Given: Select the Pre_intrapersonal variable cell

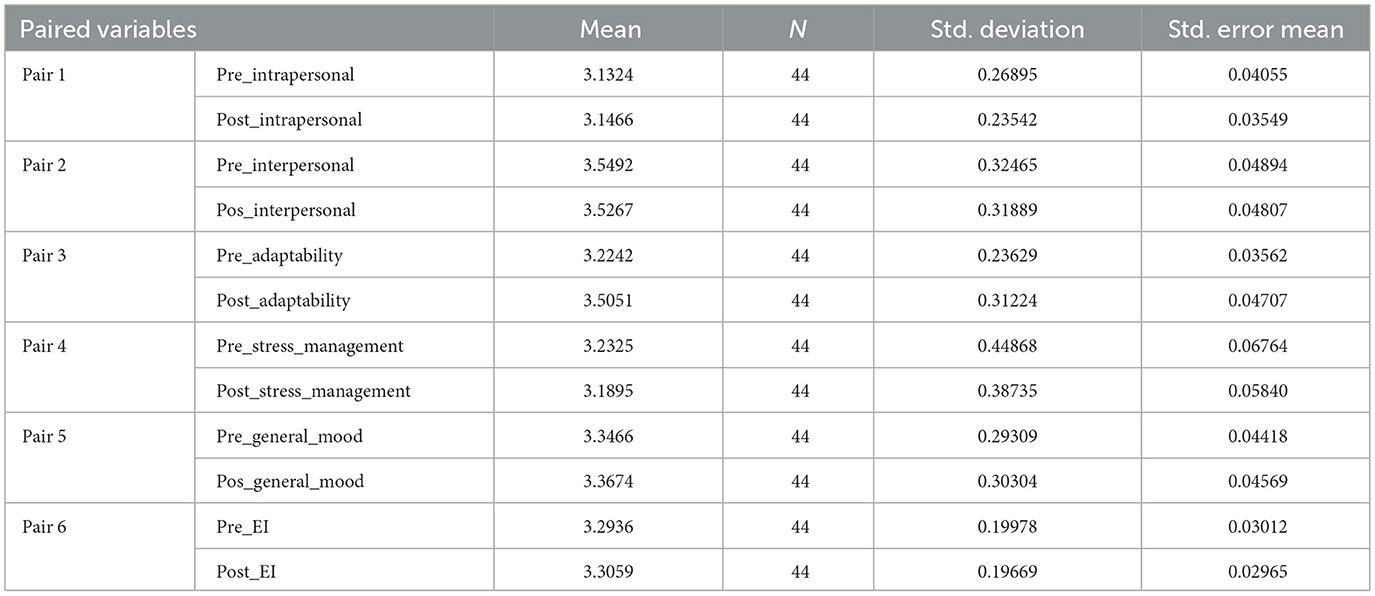Looking at the screenshot, I should click(x=285, y=75).
